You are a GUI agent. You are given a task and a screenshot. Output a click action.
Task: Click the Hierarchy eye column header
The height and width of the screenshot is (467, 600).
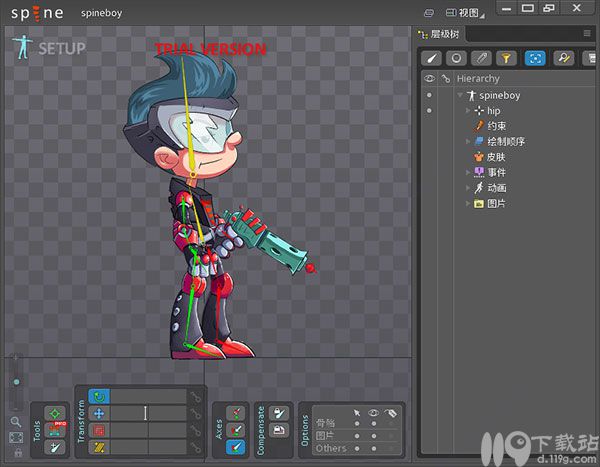tap(429, 78)
